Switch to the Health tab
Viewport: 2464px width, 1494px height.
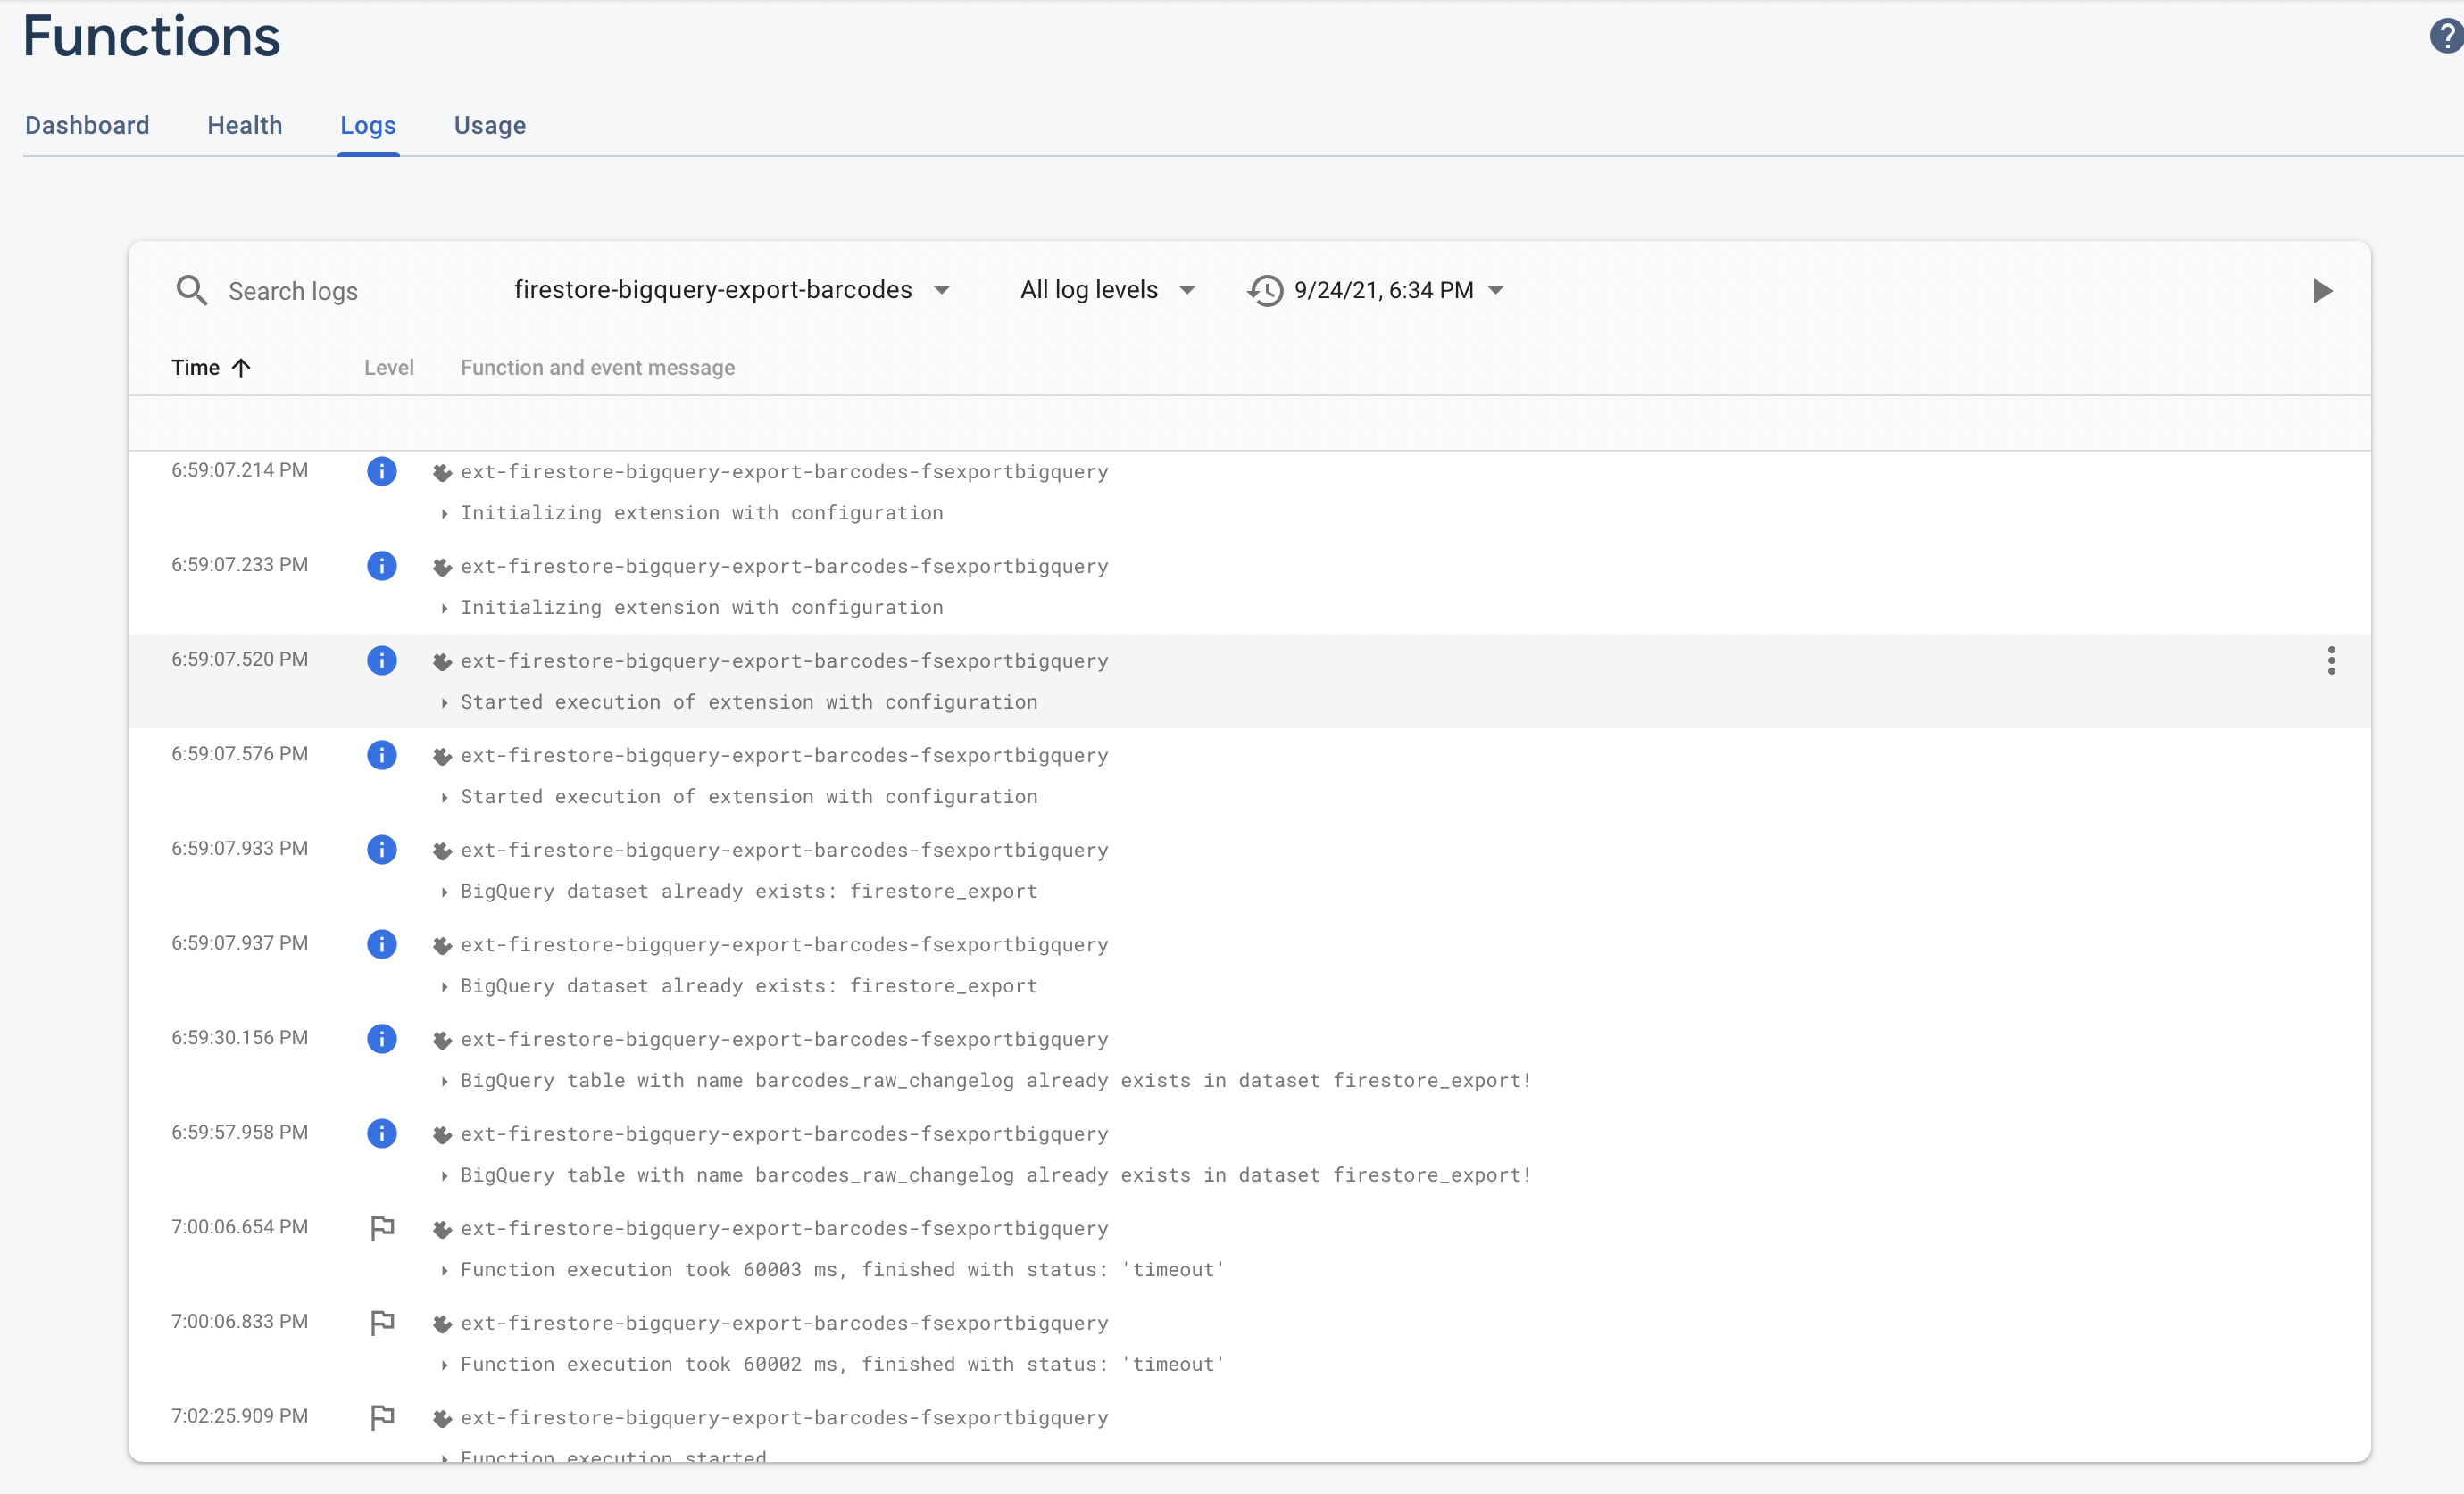244,125
